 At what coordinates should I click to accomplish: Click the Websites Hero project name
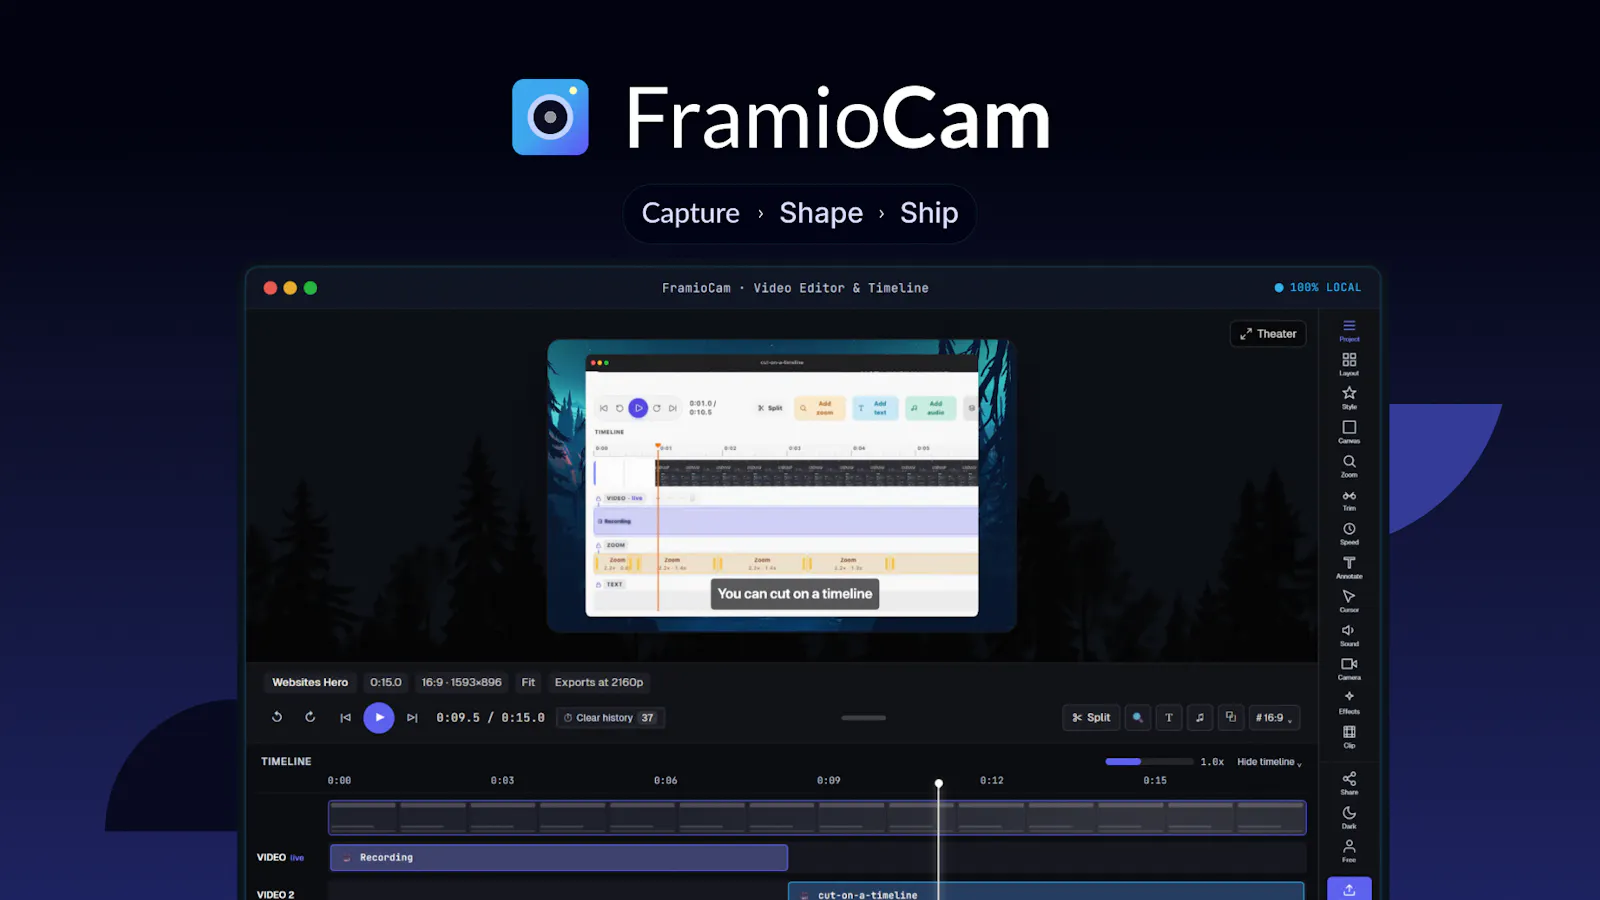pyautogui.click(x=310, y=683)
